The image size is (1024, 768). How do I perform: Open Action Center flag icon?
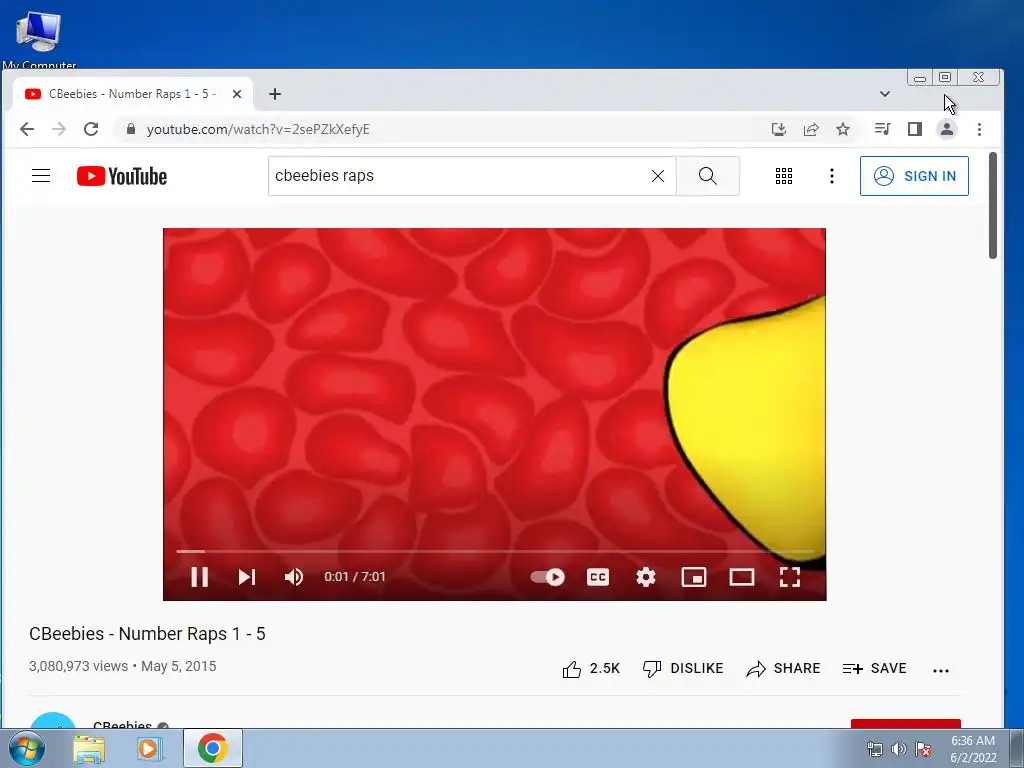click(923, 749)
